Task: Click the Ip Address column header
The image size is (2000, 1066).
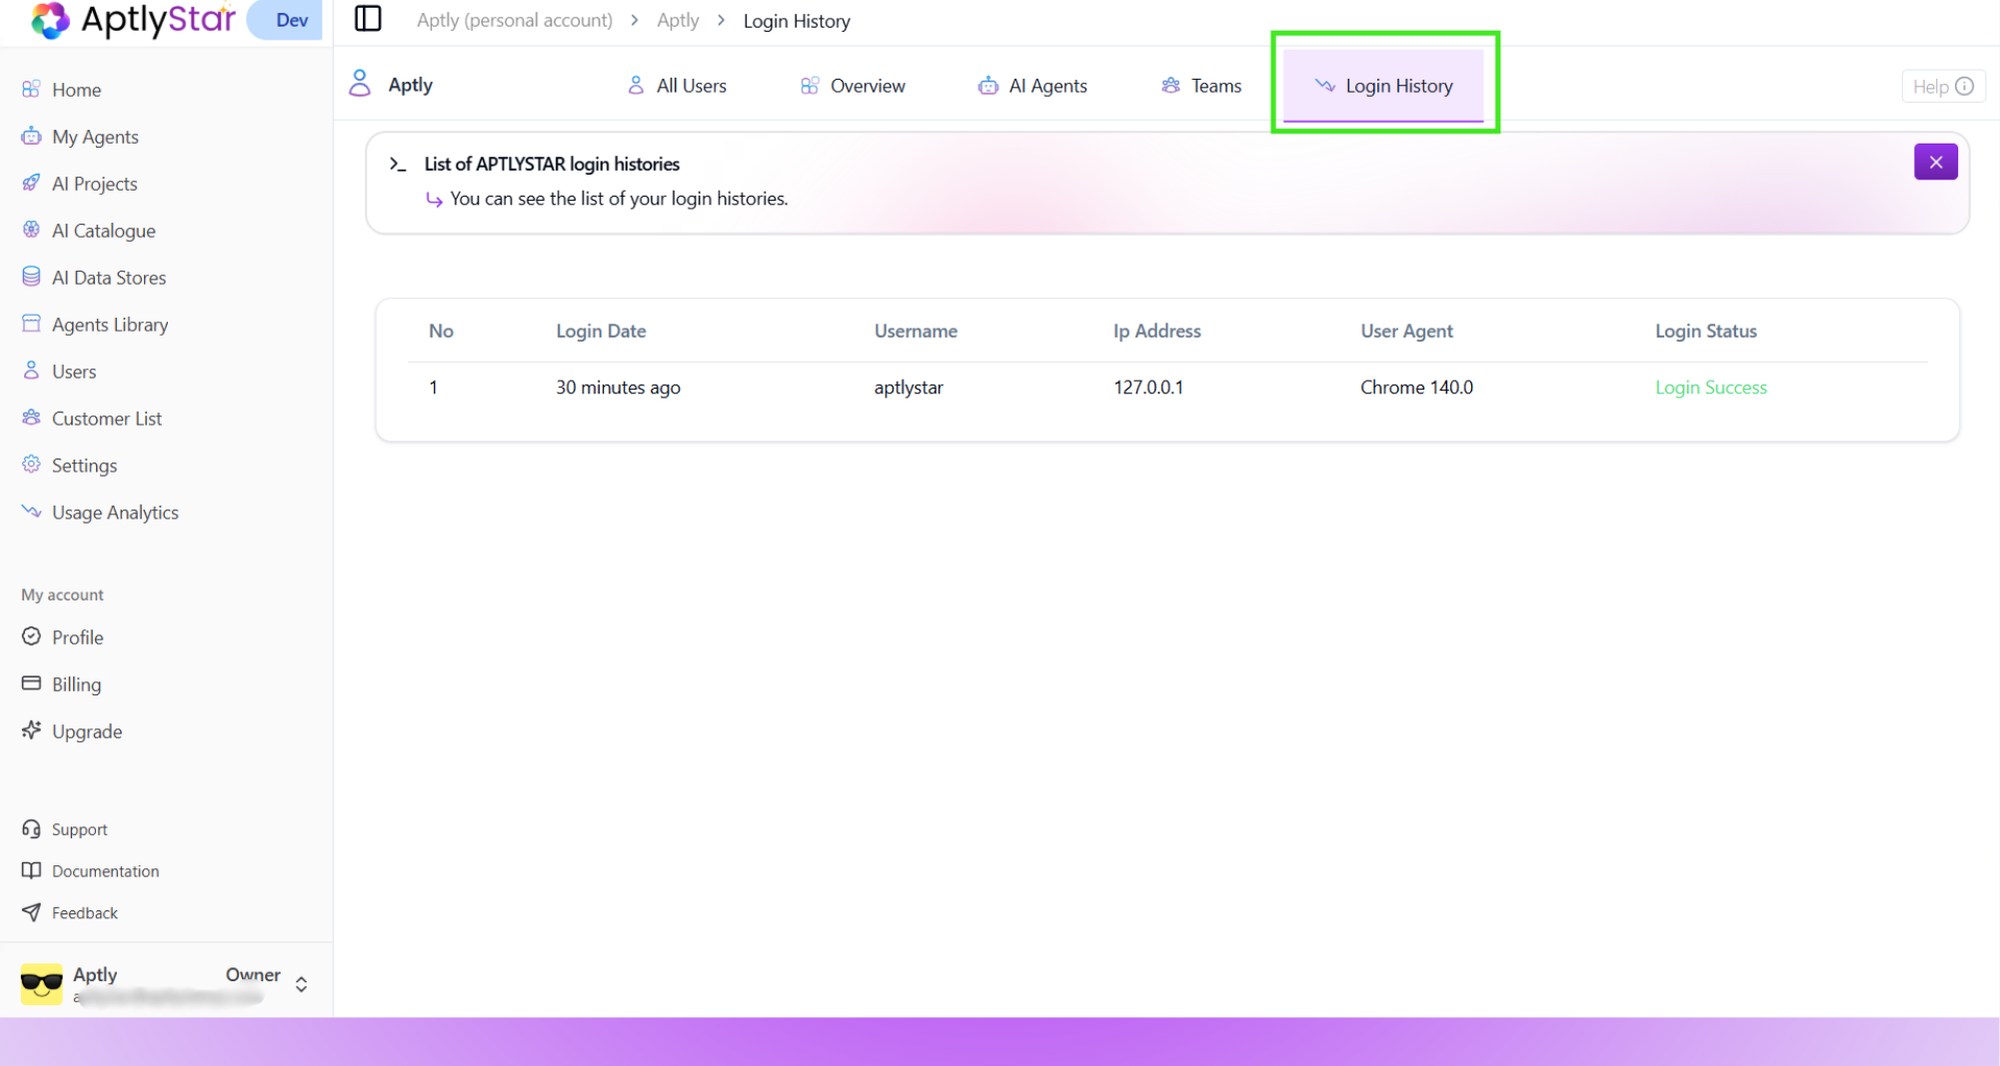Action: [1156, 330]
